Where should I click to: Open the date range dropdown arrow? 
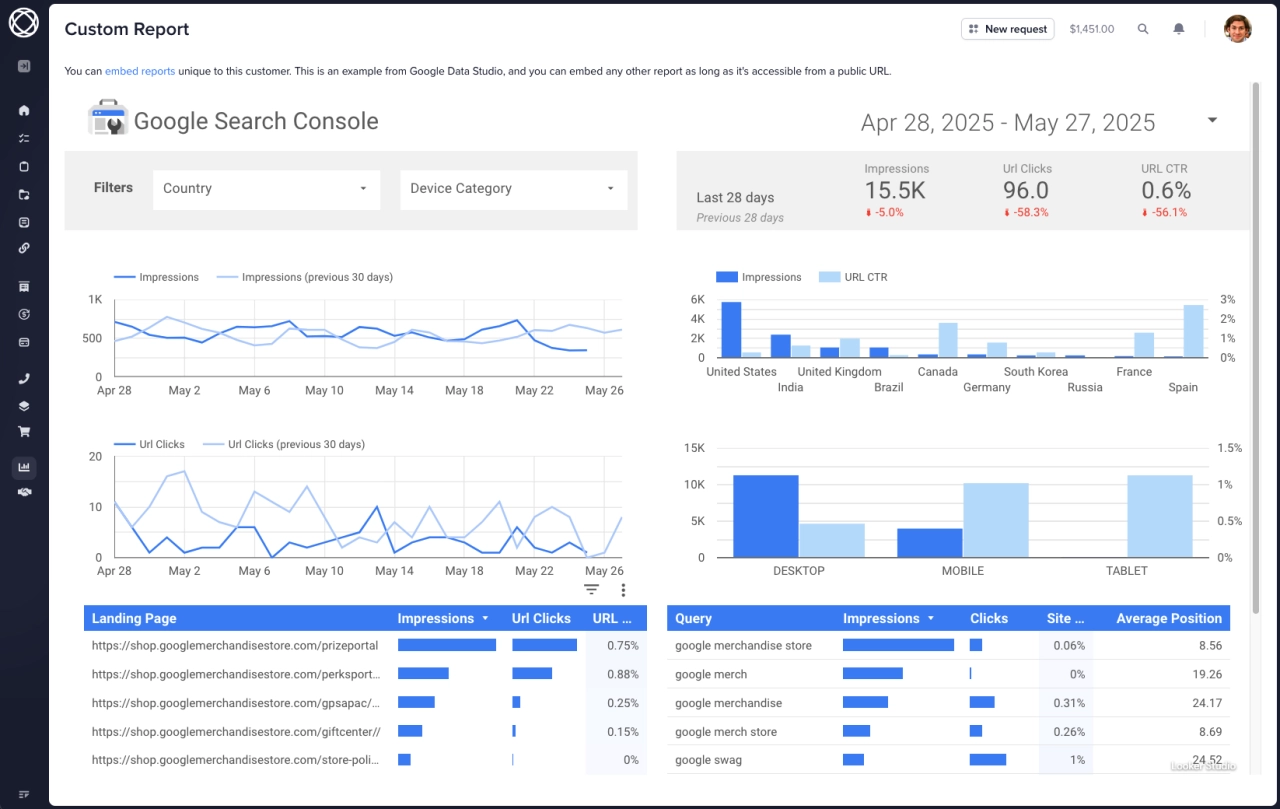[x=1212, y=120]
